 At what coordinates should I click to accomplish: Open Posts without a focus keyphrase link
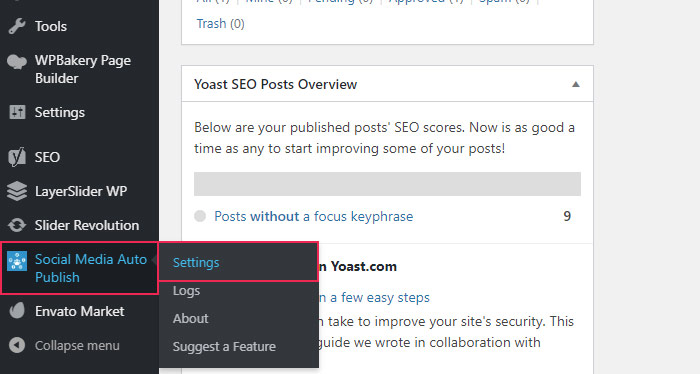pos(313,216)
